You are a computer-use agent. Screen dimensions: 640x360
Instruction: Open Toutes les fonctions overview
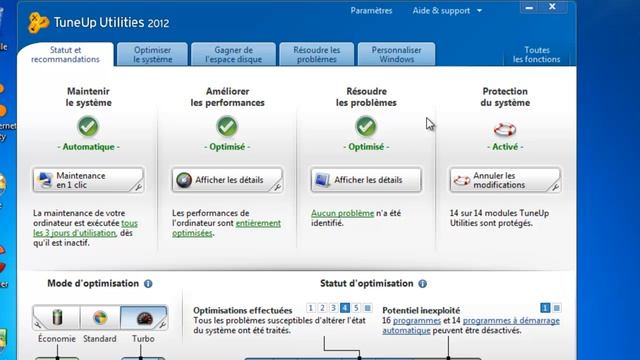coord(536,55)
